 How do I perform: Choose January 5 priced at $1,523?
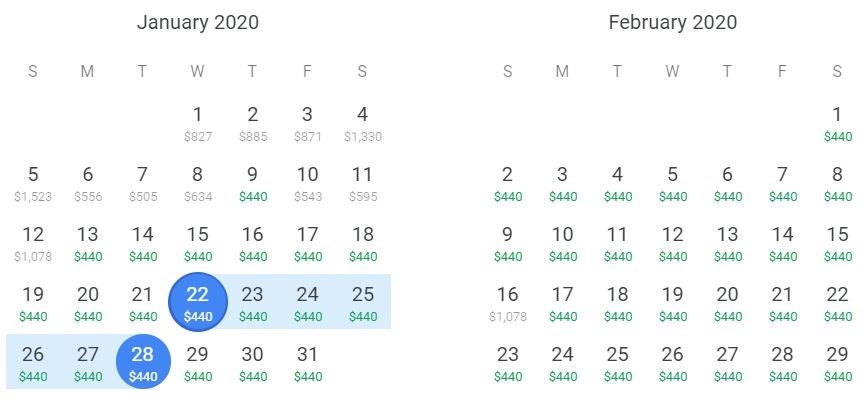tap(33, 183)
